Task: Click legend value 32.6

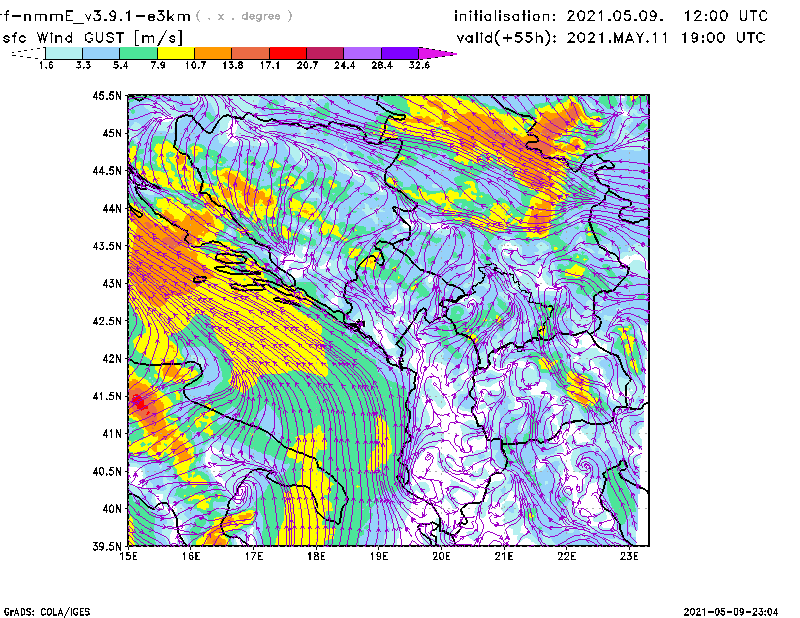Action: 419,65
